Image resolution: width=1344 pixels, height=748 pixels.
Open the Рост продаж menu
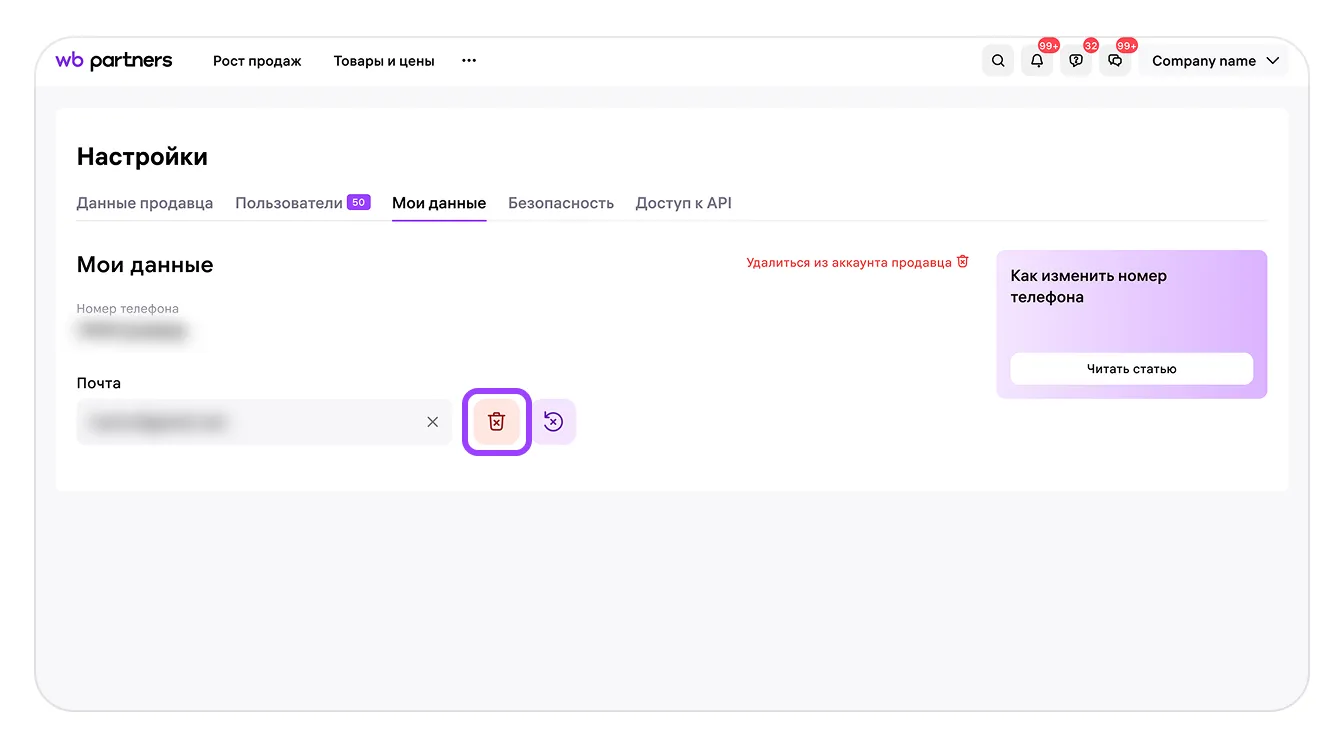257,61
